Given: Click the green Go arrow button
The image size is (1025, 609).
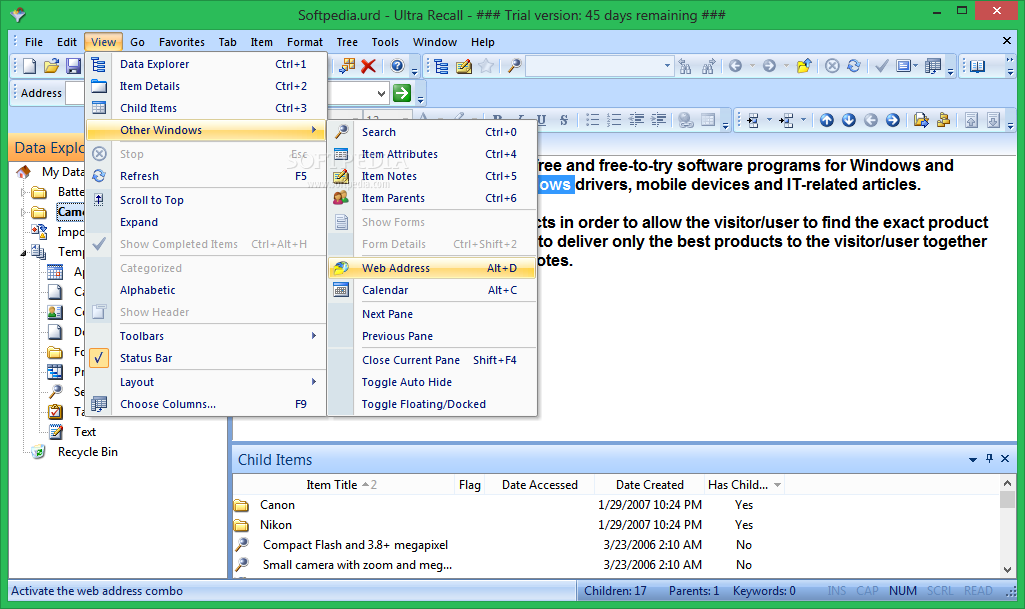Looking at the screenshot, I should click(402, 93).
